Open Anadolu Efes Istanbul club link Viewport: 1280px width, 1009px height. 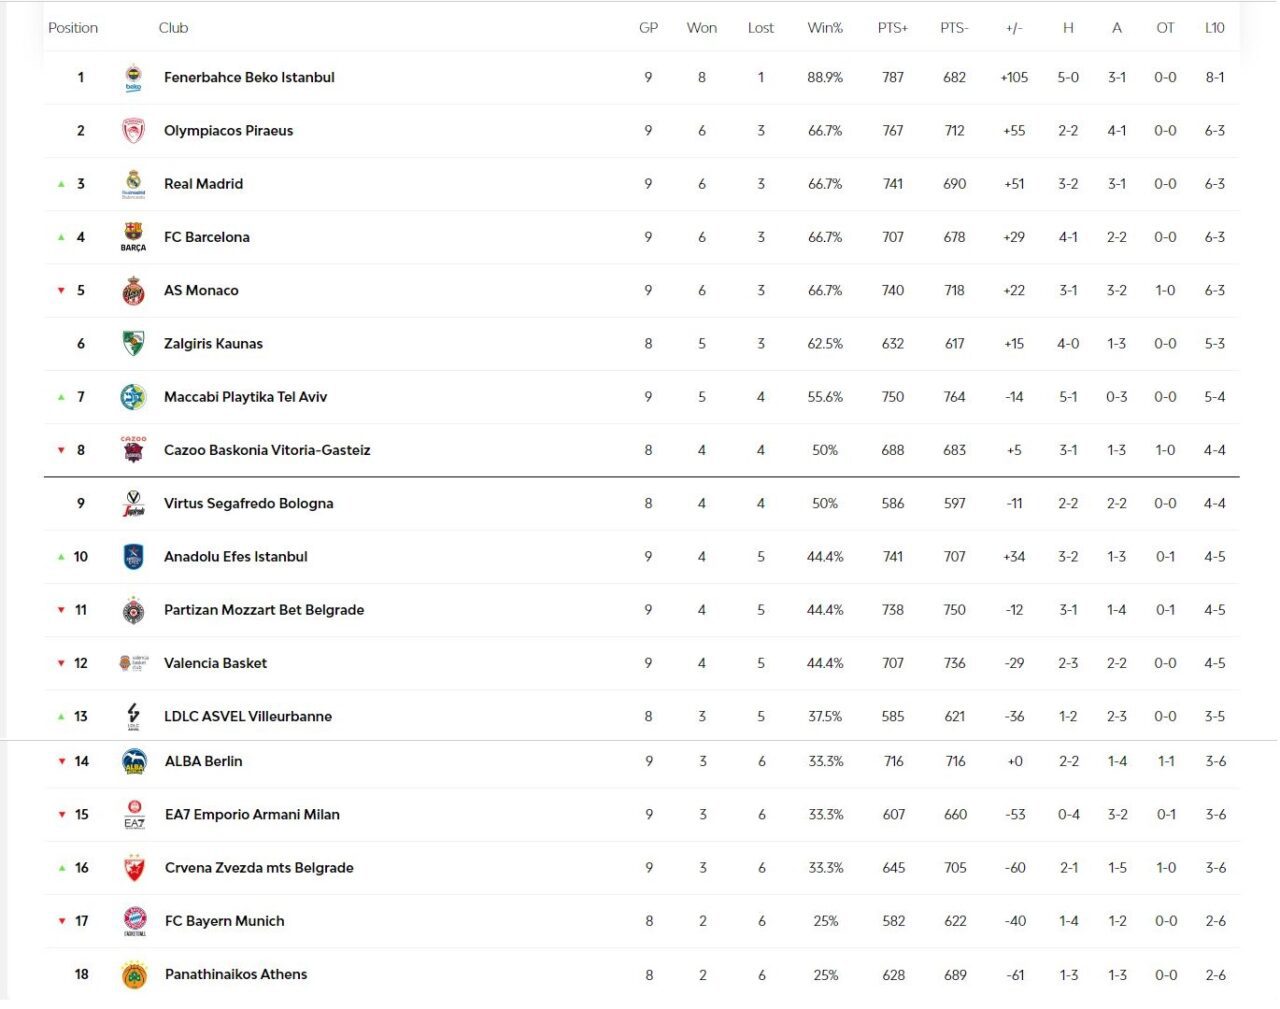click(x=235, y=557)
